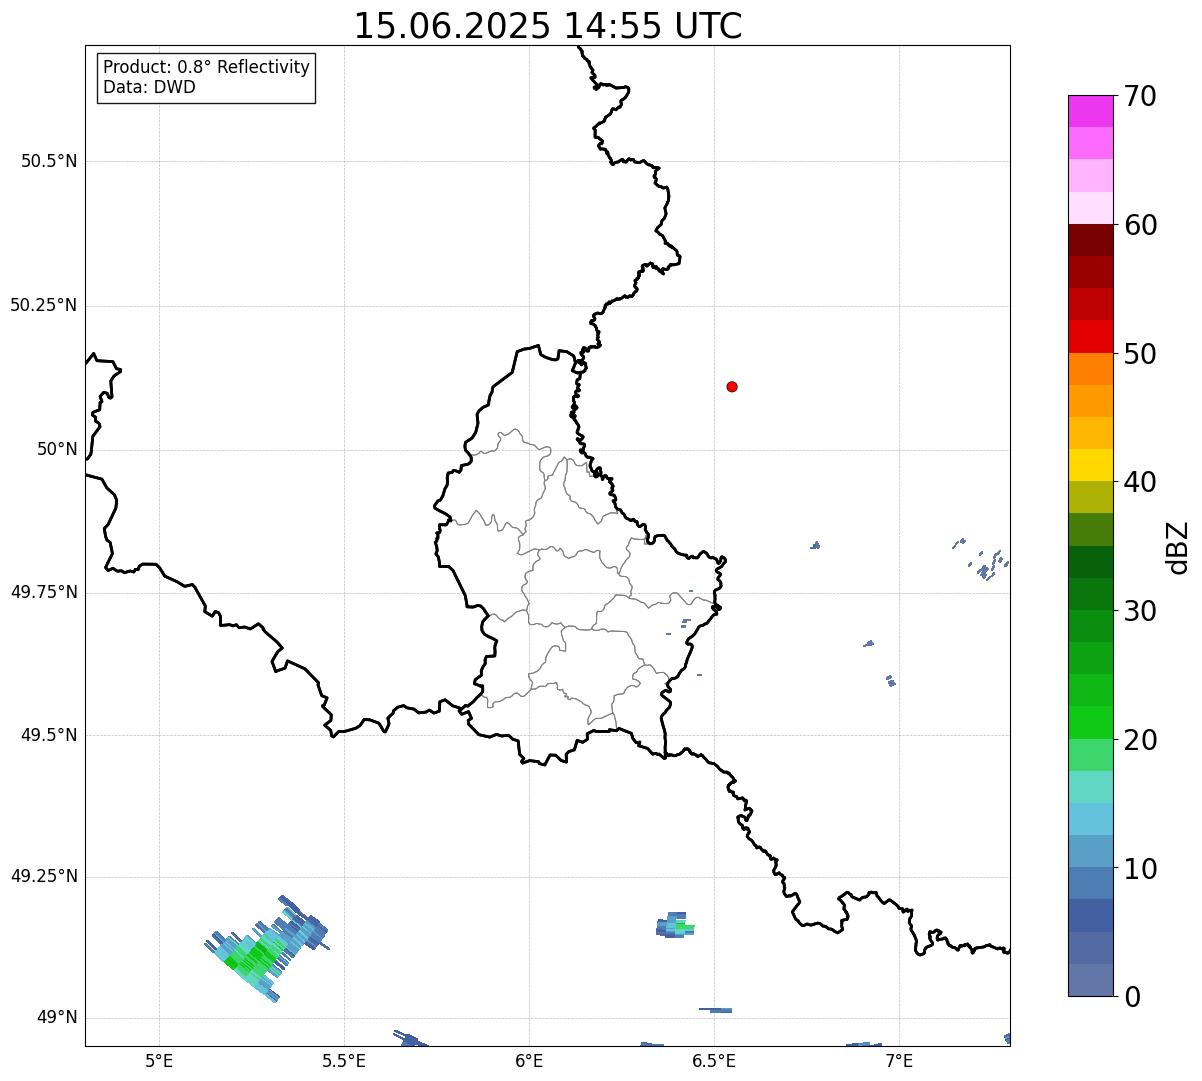The height and width of the screenshot is (1081, 1202).
Task: Click the dBZ colorbar axis label
Action: [1178, 546]
